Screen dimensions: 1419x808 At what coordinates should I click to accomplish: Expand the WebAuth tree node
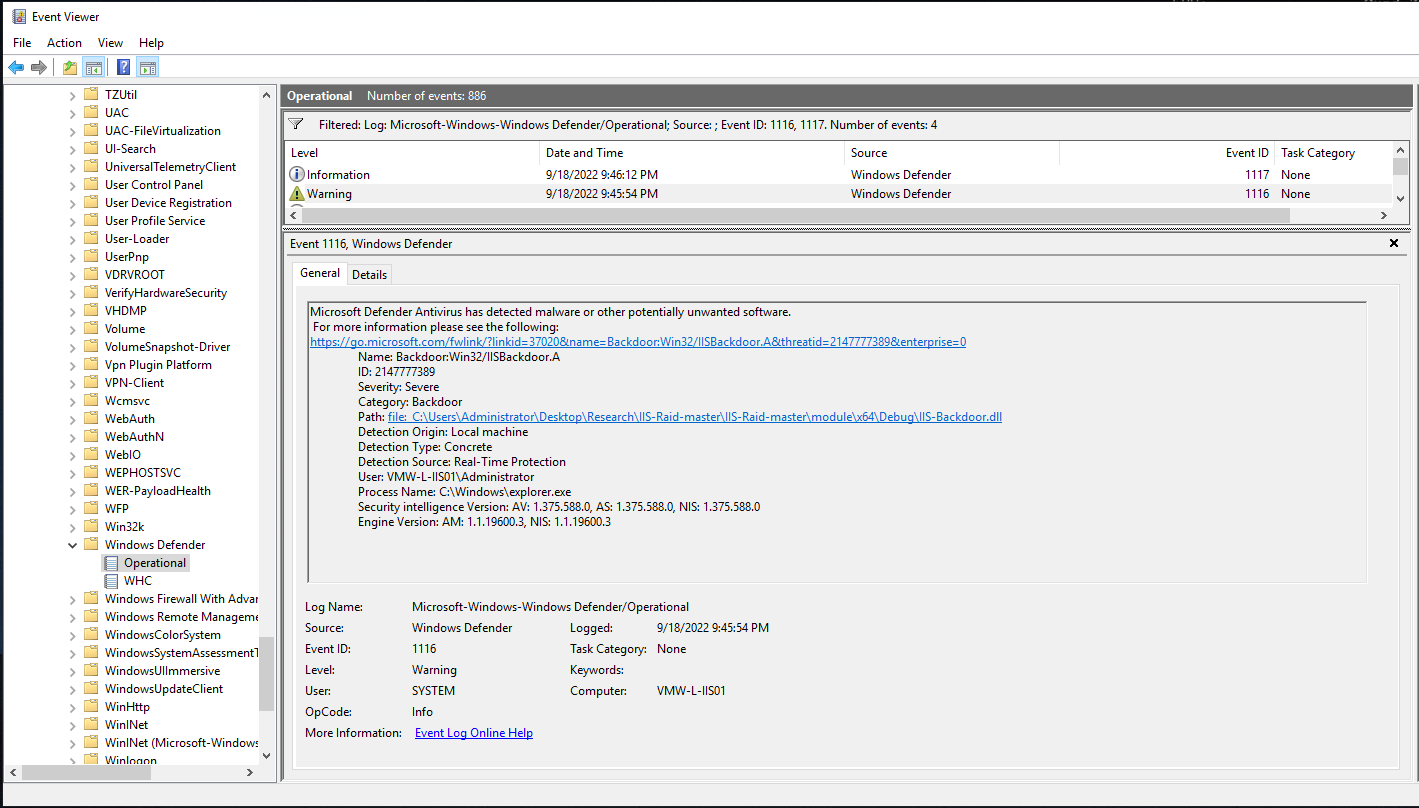coord(72,419)
